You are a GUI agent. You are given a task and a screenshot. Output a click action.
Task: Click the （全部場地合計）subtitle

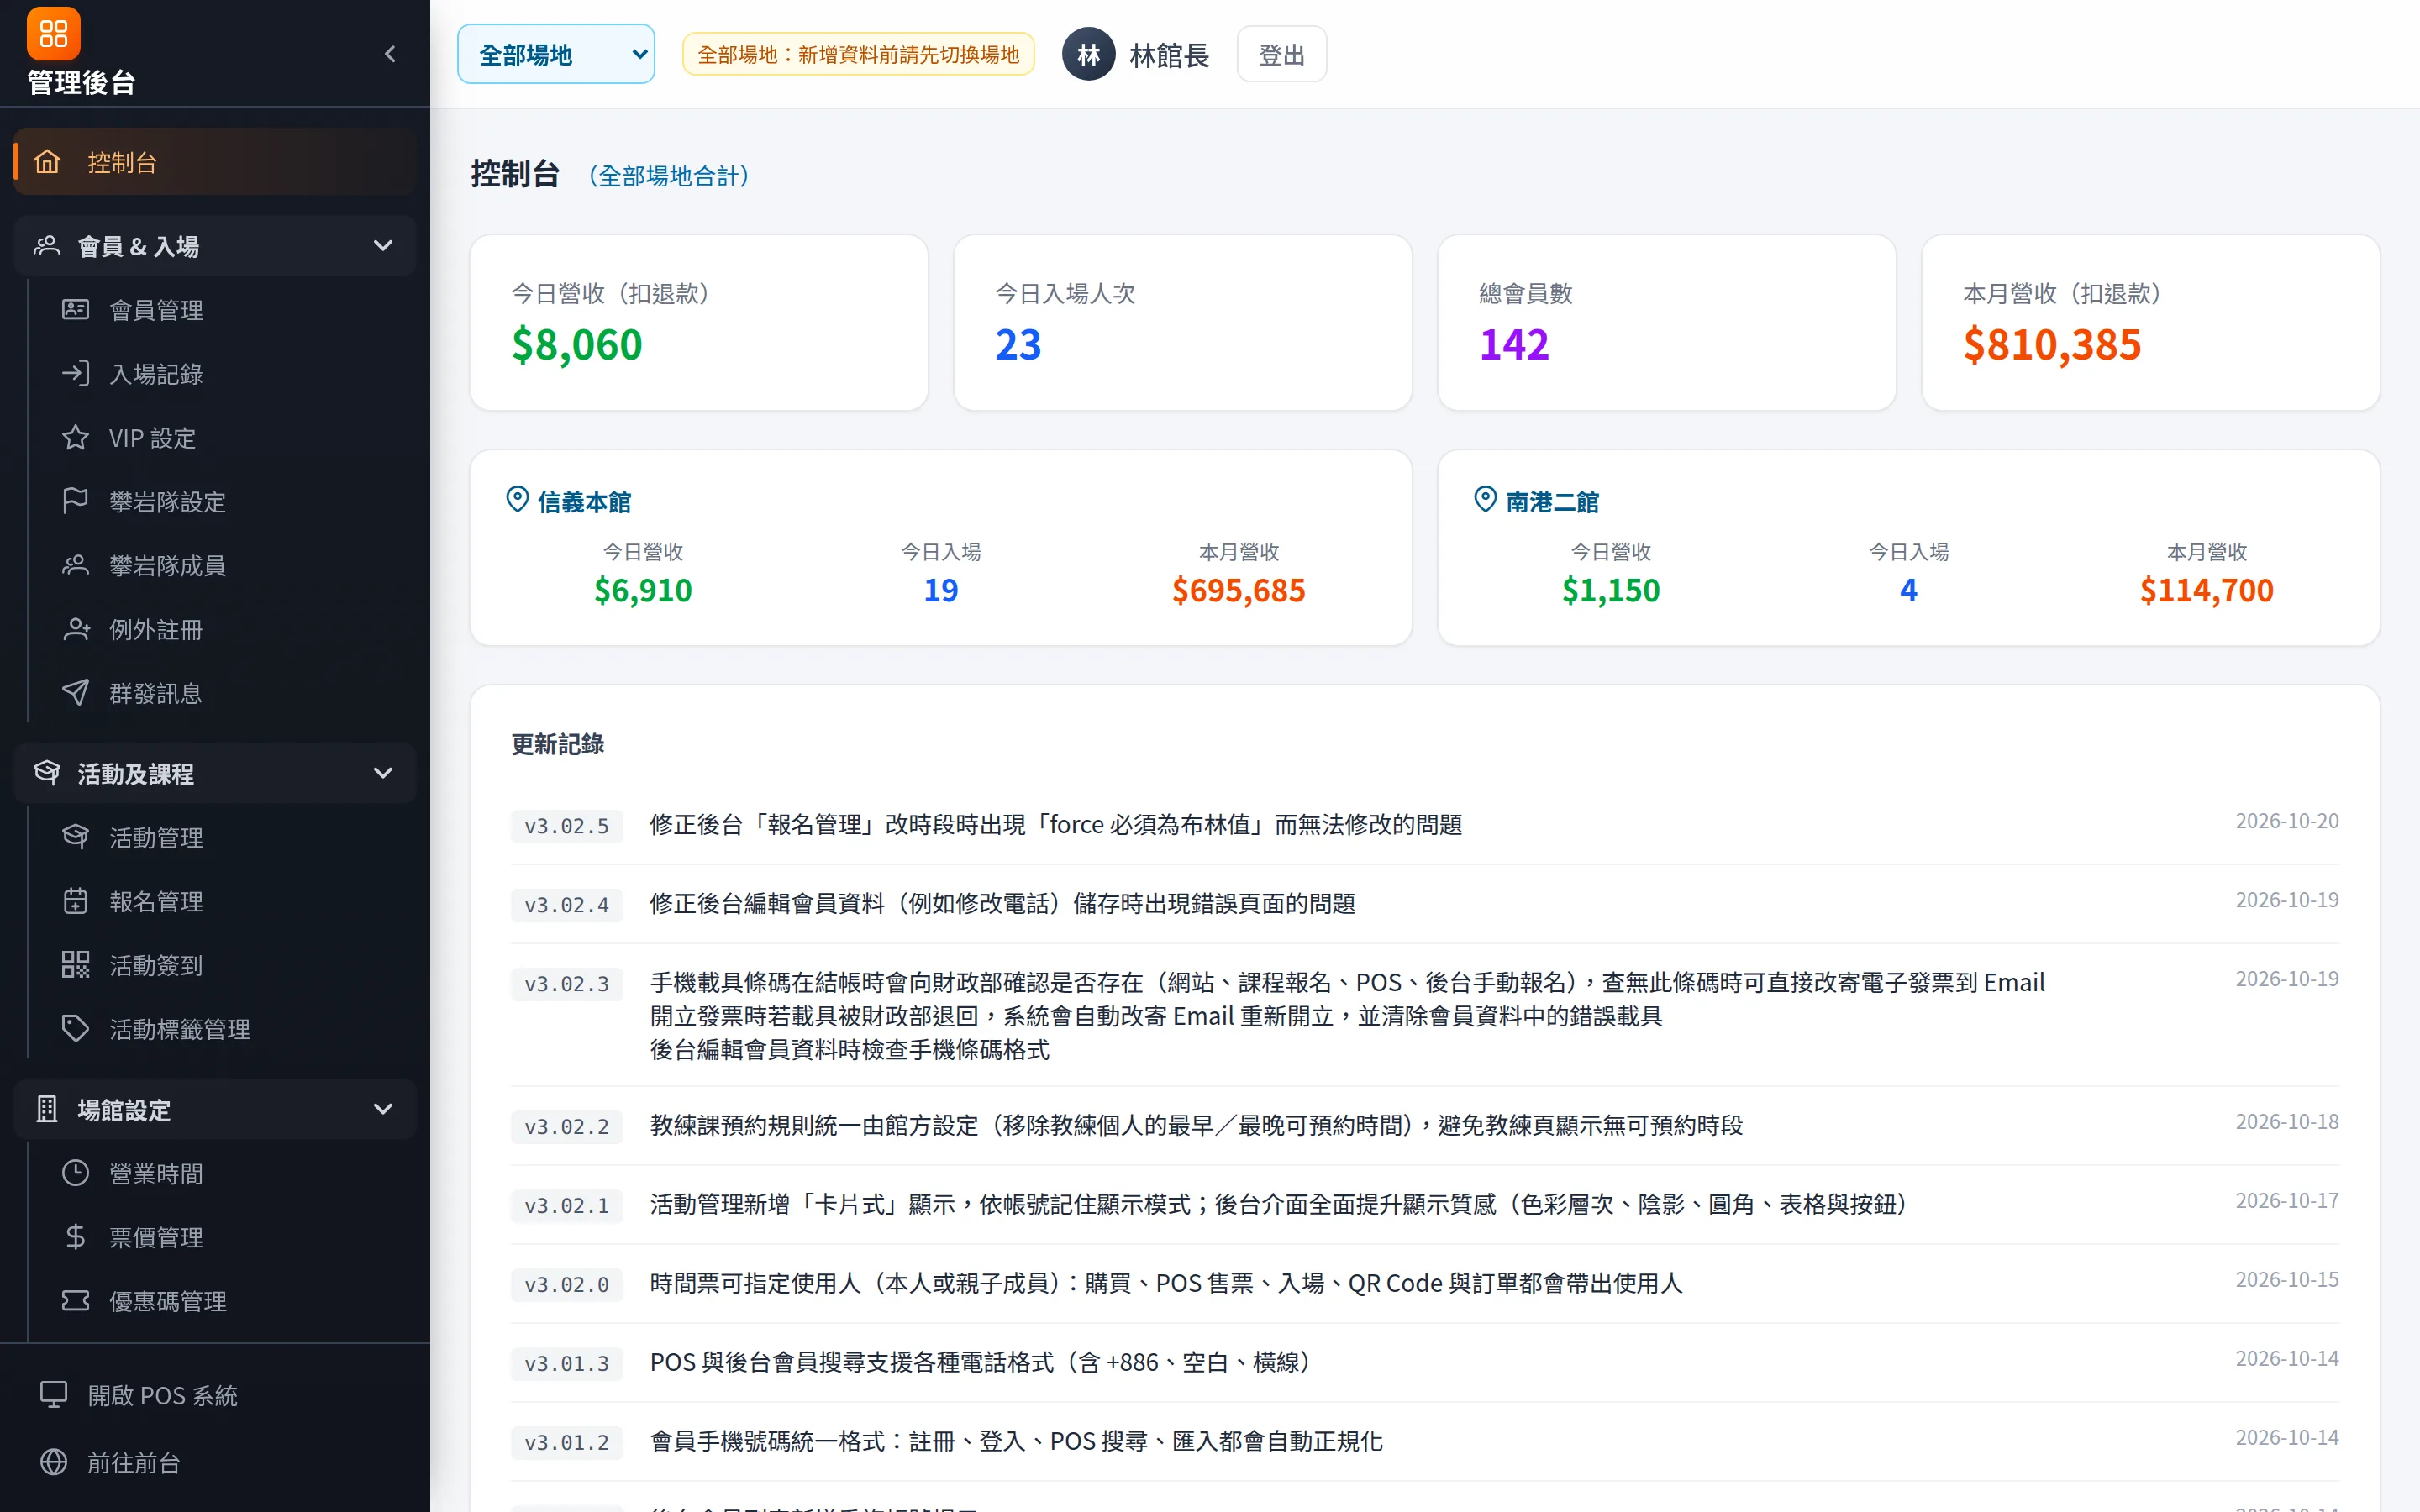pyautogui.click(x=668, y=176)
